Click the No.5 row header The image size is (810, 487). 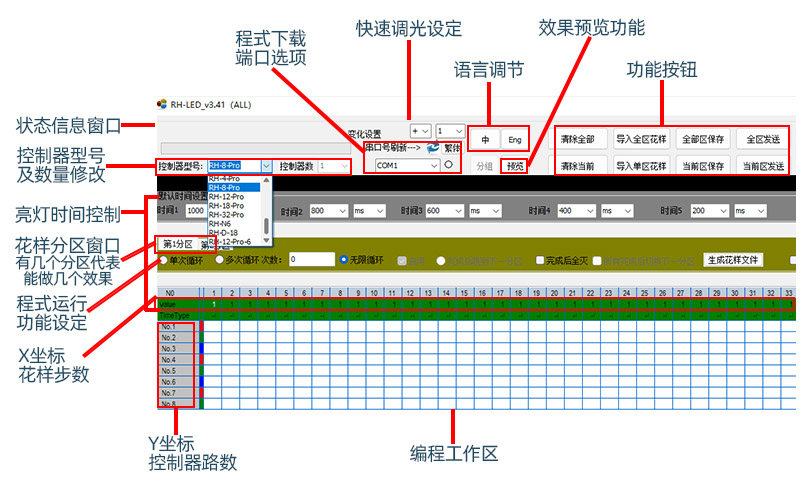click(x=168, y=370)
